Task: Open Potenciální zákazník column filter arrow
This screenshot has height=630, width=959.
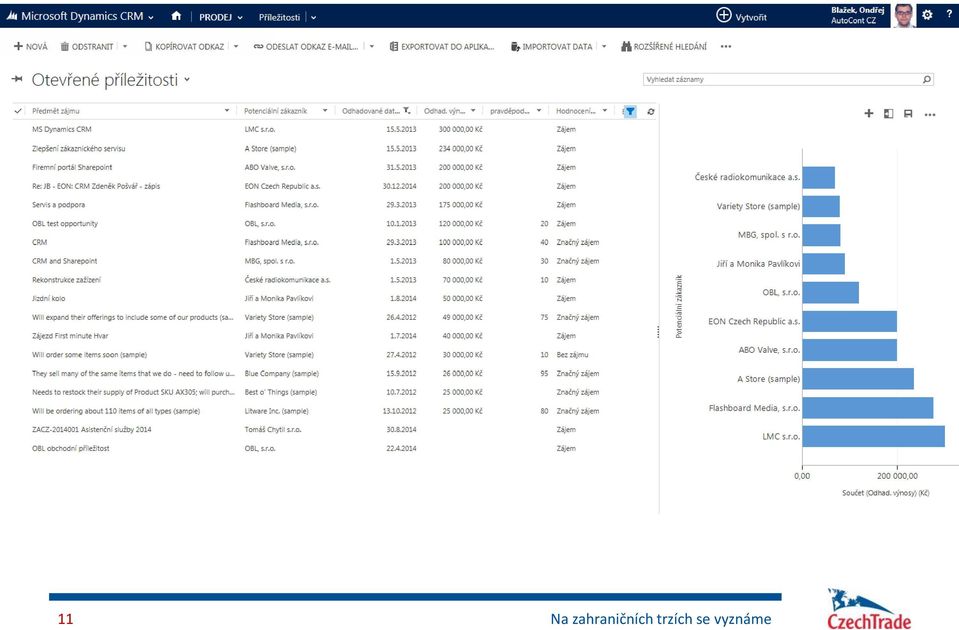Action: point(325,111)
